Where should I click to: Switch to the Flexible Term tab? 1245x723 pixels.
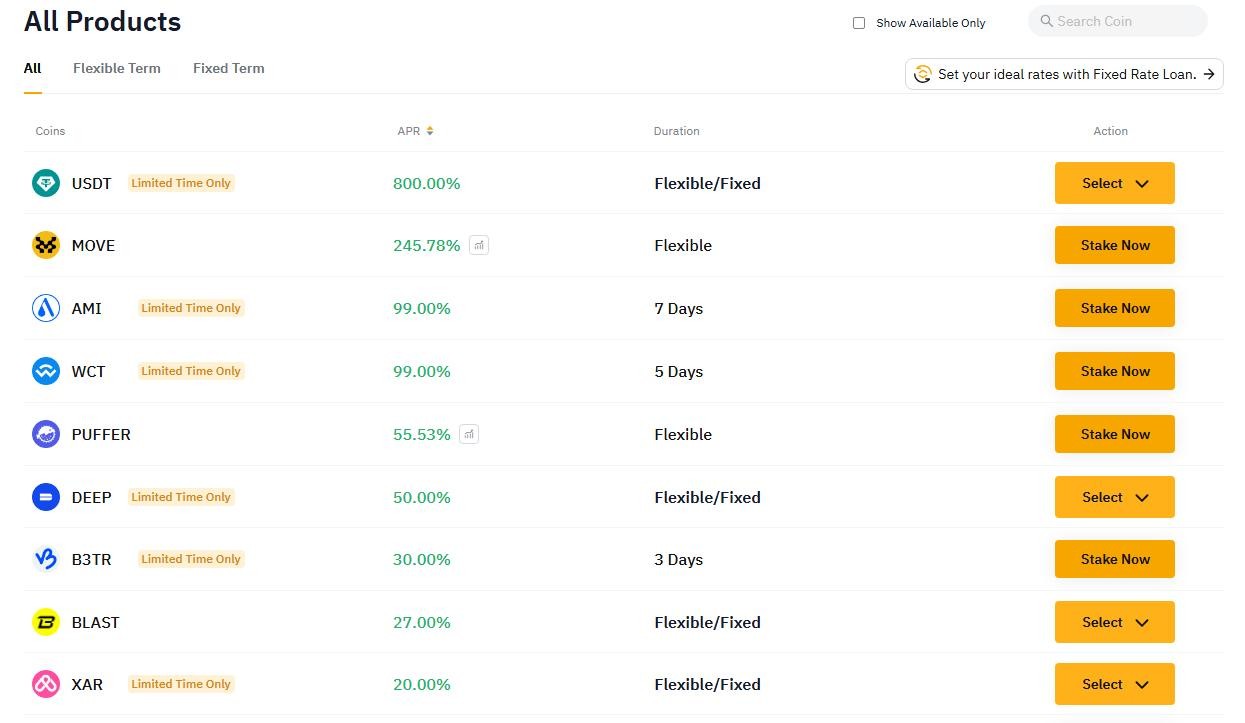117,68
